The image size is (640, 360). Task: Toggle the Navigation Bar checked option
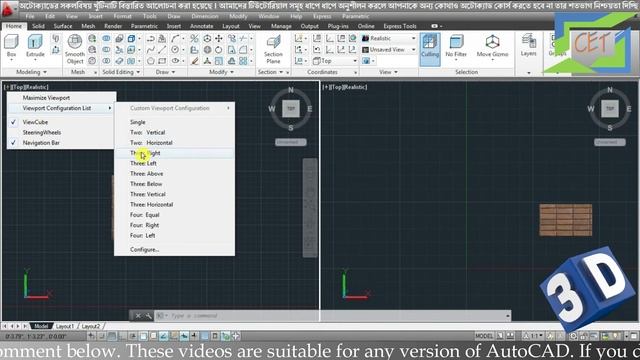tap(60, 143)
